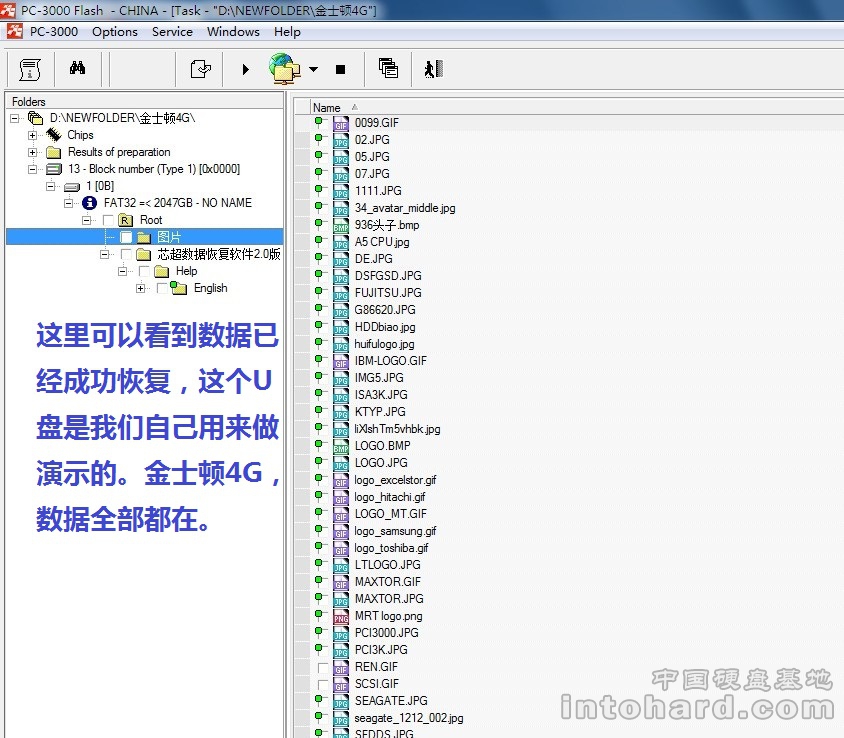Click the MRT logo.png file icon

click(341, 617)
